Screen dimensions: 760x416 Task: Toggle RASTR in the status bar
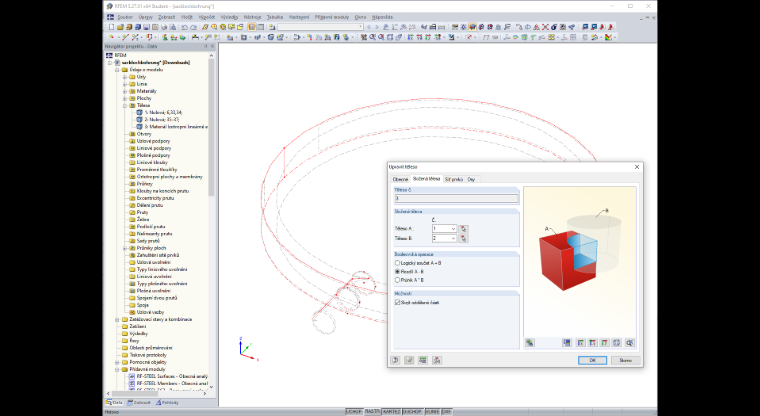[372, 412]
